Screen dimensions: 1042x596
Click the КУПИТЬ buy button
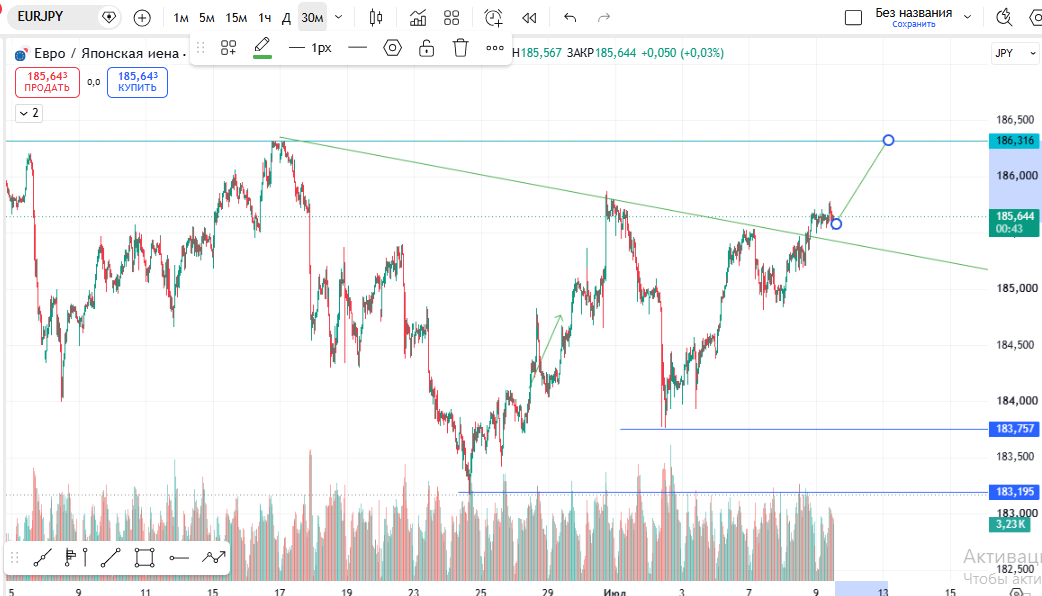(x=138, y=82)
